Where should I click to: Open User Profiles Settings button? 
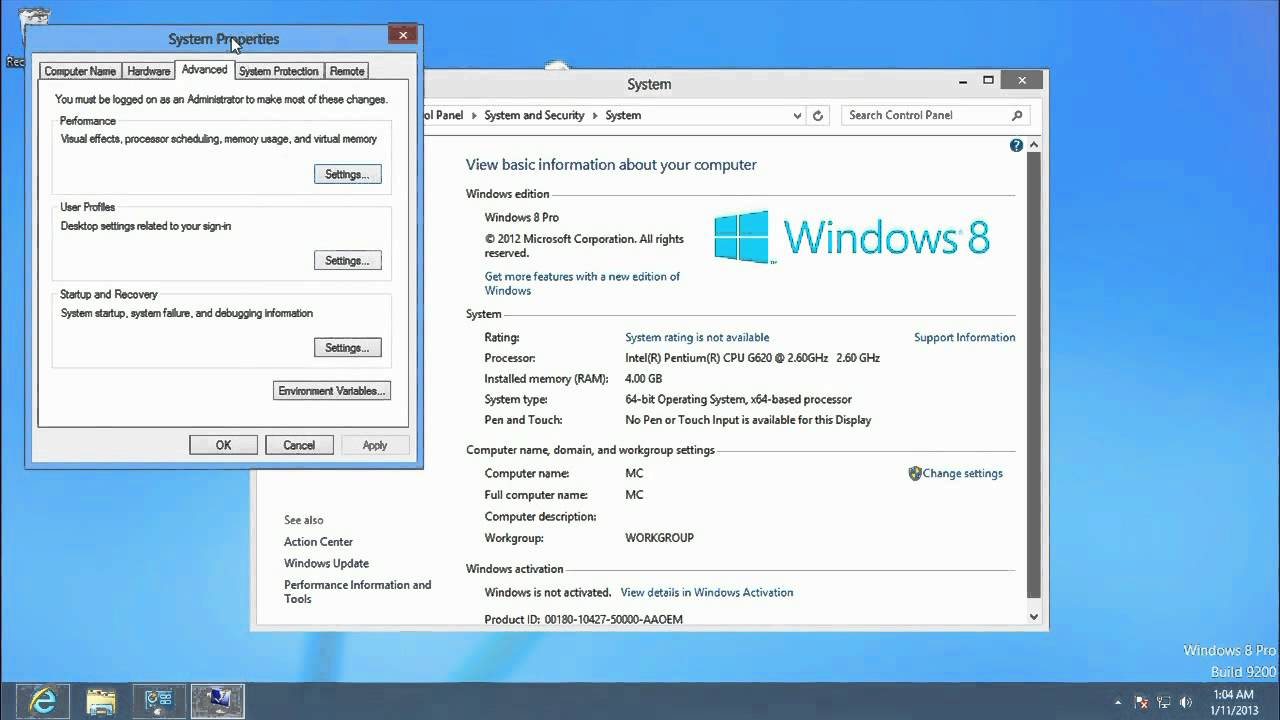point(347,260)
